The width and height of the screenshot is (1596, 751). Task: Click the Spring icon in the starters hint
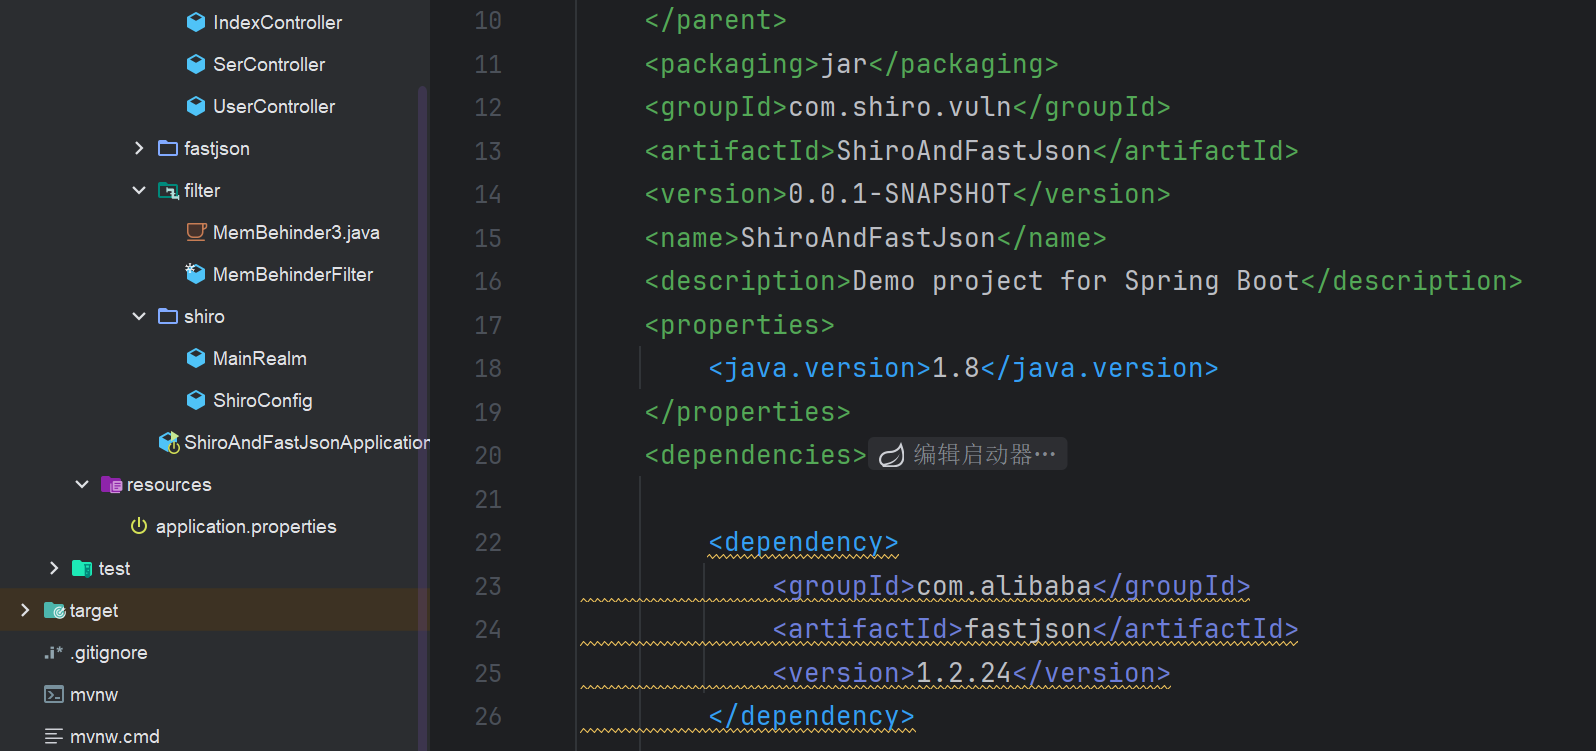pyautogui.click(x=891, y=455)
